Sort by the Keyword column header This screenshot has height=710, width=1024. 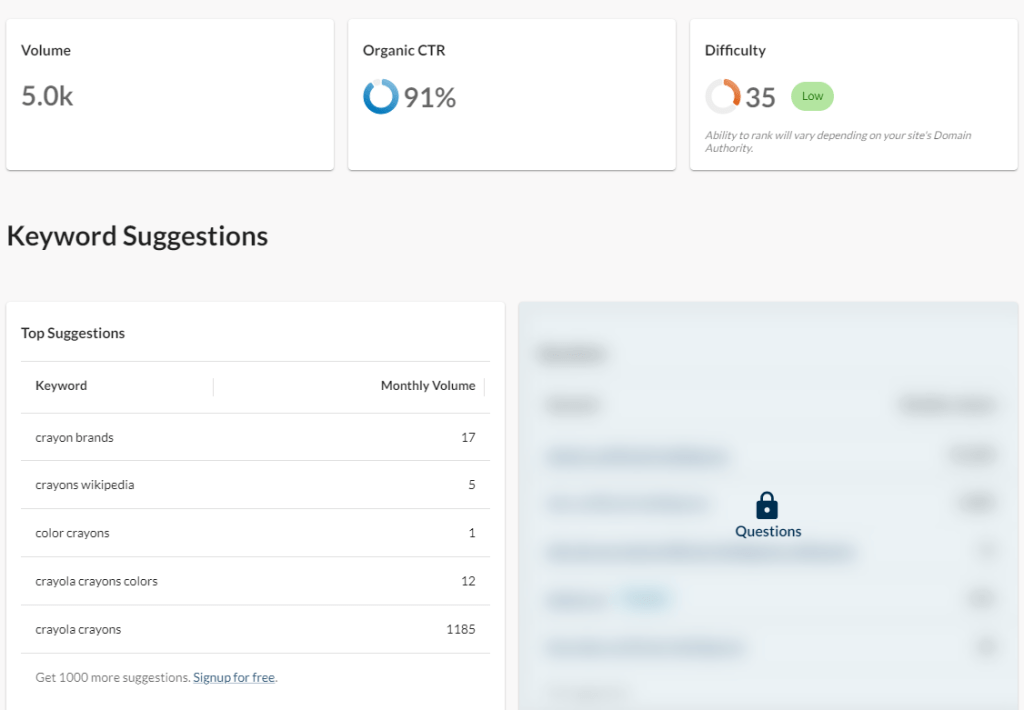click(x=61, y=386)
